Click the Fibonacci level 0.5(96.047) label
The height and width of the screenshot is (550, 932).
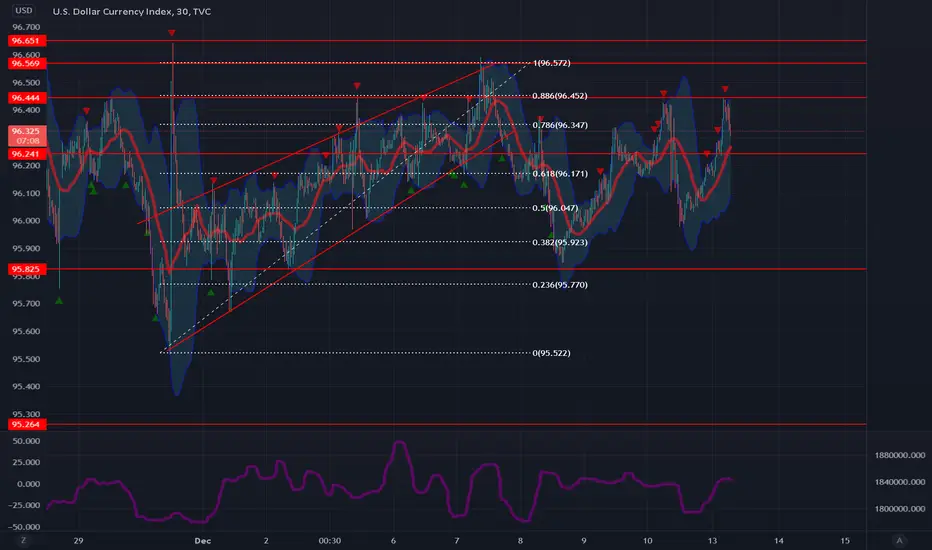coord(555,208)
